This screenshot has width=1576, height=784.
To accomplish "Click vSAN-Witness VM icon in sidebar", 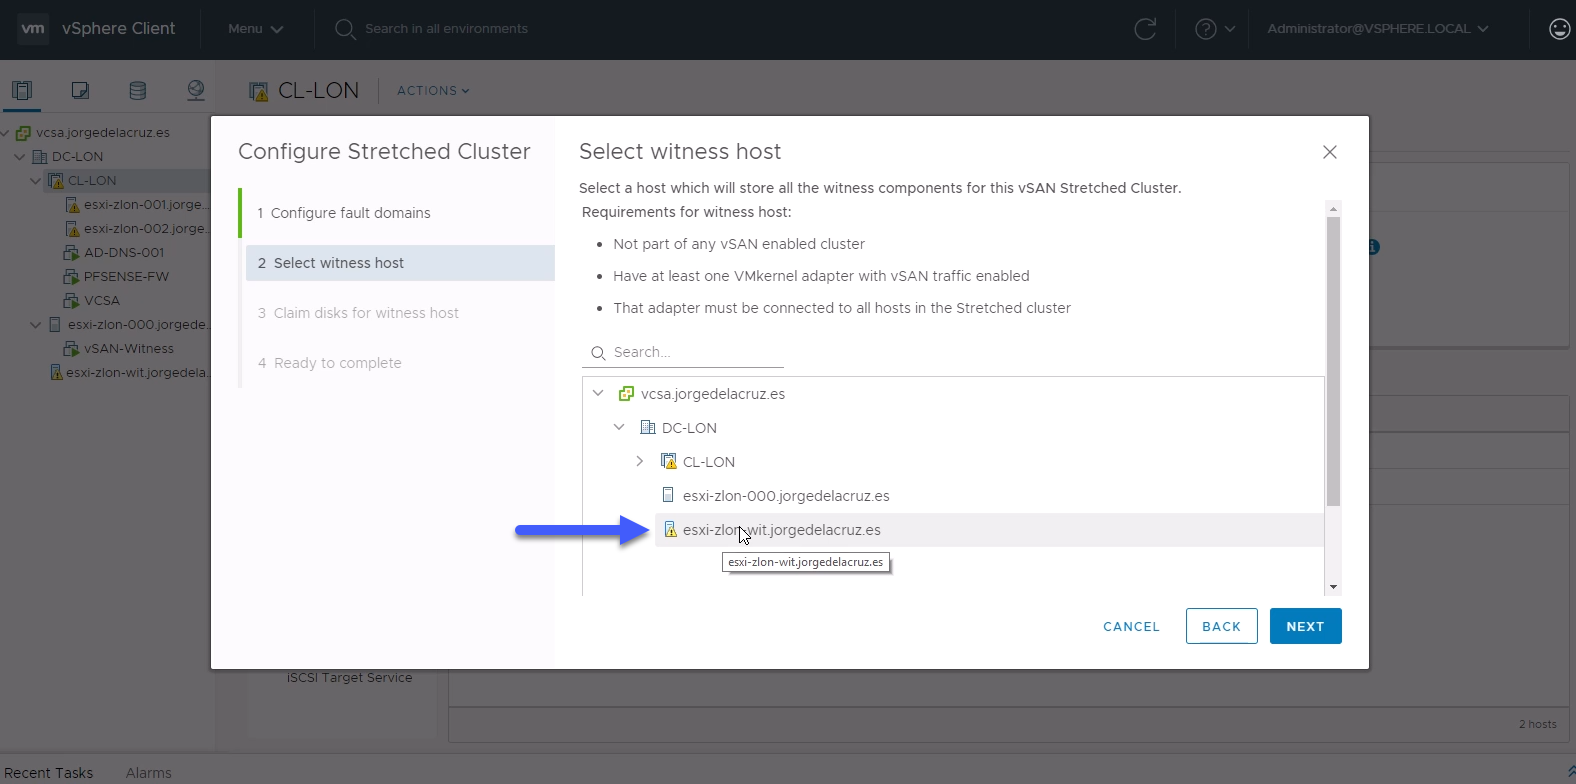I will click(x=71, y=348).
